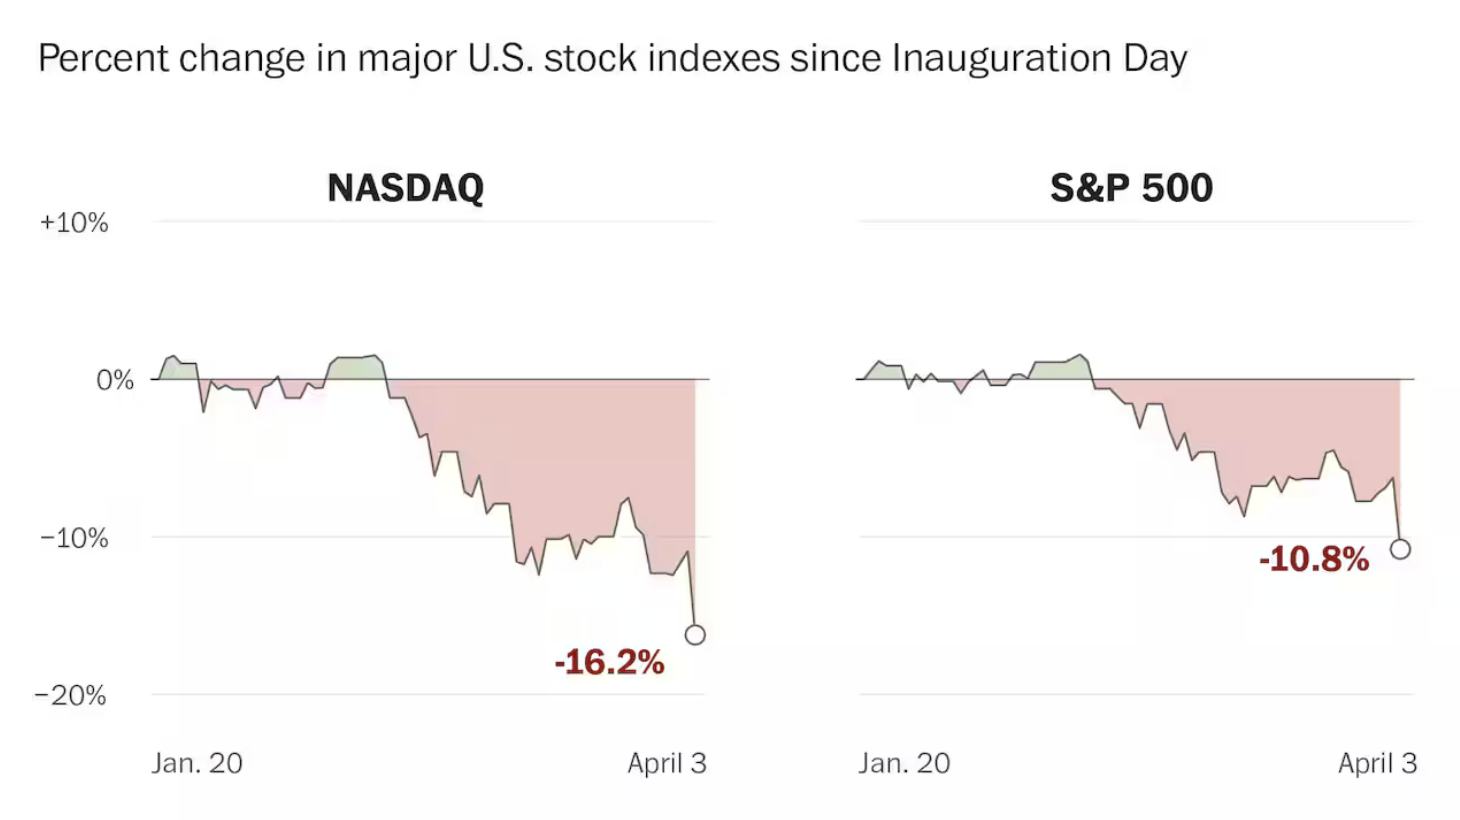Click the NASDAQ chart heading
1460x820 pixels.
[405, 188]
